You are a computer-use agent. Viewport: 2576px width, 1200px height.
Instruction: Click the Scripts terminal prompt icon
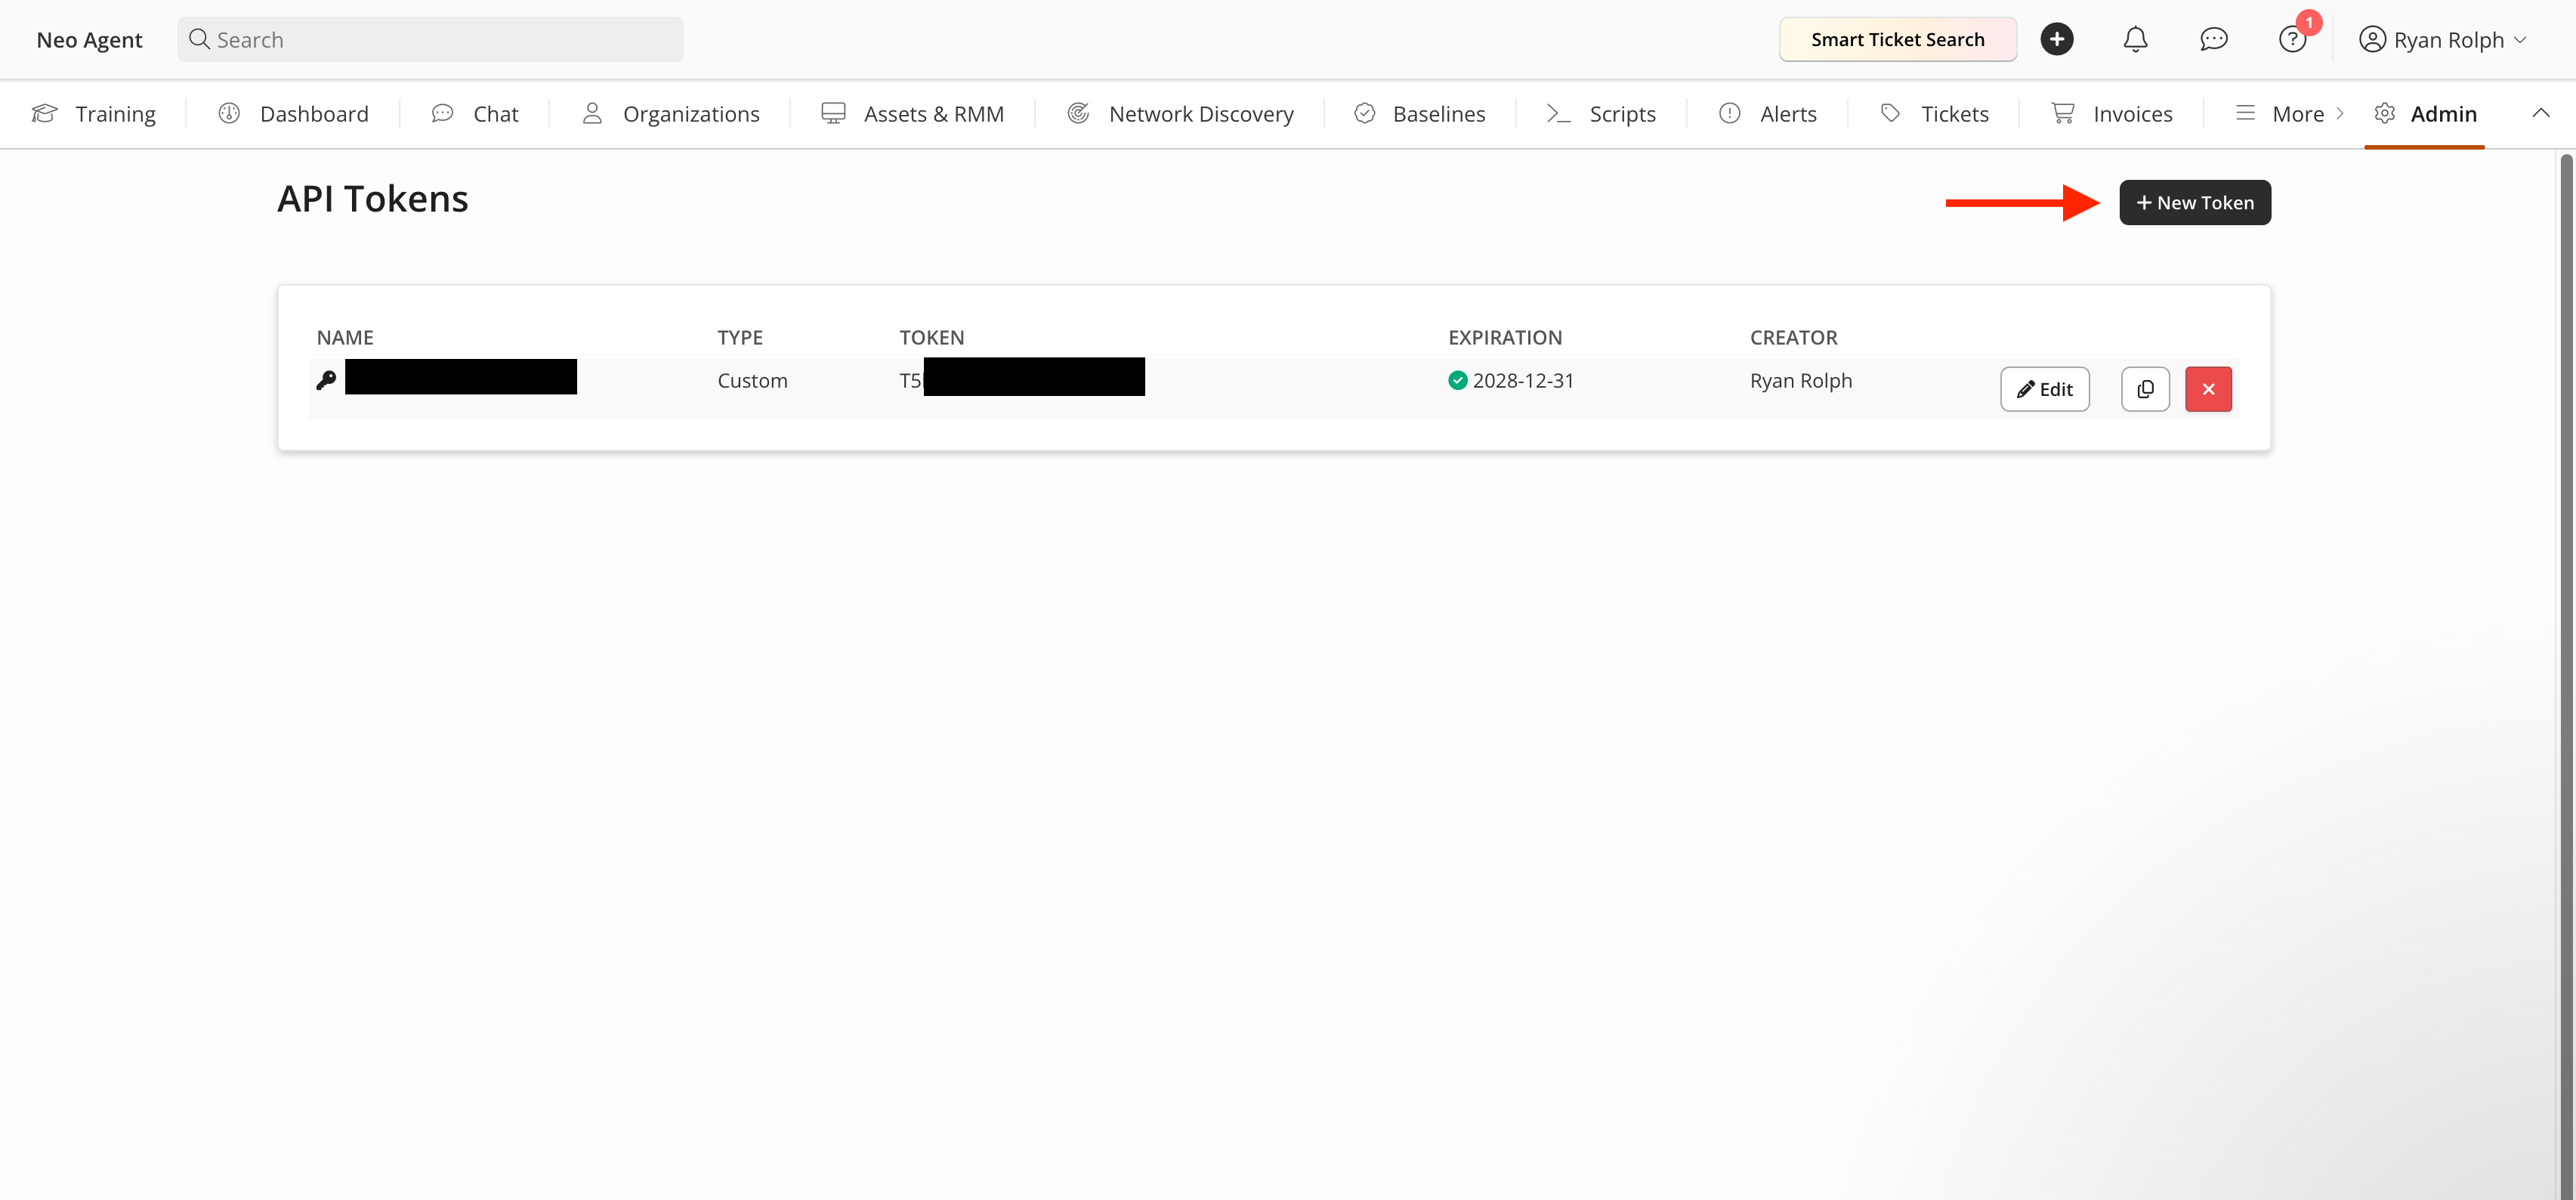pos(1558,113)
